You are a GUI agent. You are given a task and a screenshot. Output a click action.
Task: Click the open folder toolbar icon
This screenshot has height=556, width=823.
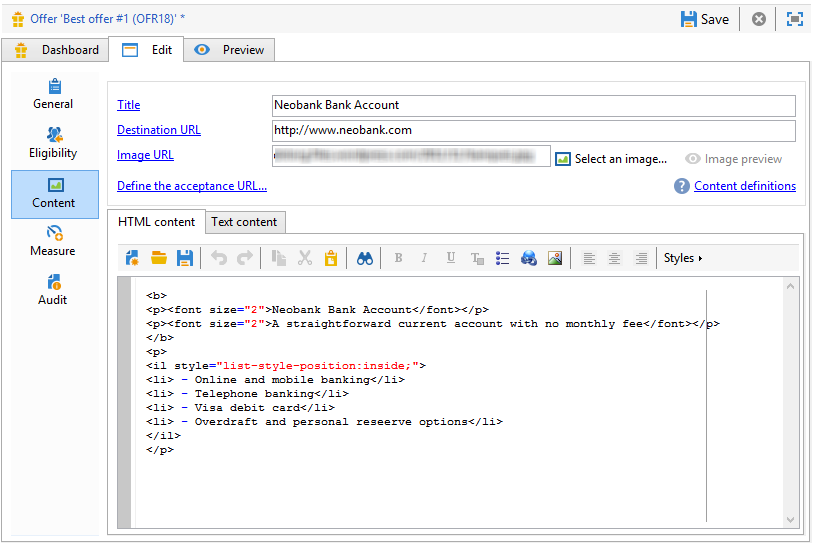click(x=159, y=258)
